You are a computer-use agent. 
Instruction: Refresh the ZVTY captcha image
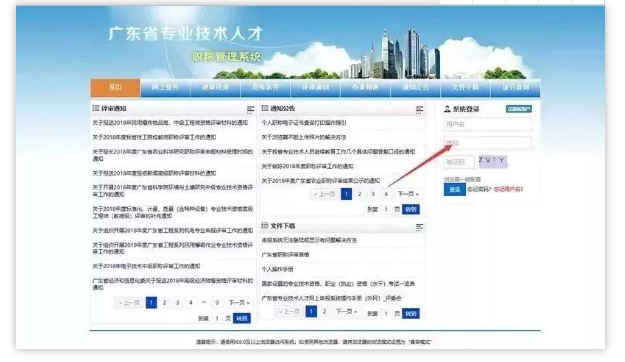point(493,161)
